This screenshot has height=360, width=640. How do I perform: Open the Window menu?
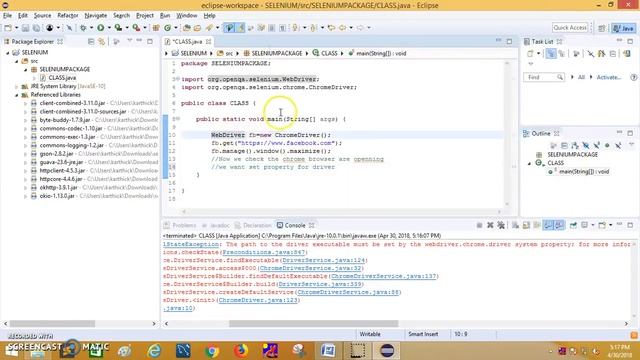tap(187, 16)
